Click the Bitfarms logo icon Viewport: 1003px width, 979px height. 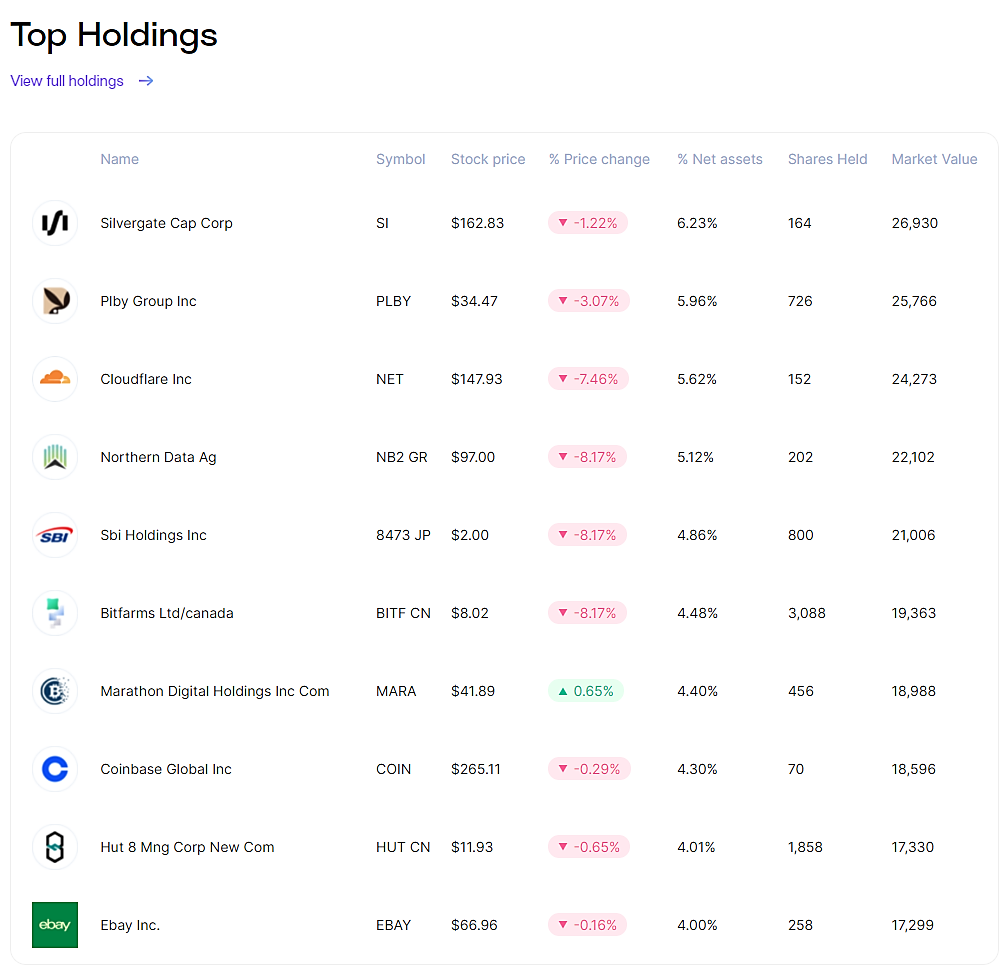click(55, 613)
